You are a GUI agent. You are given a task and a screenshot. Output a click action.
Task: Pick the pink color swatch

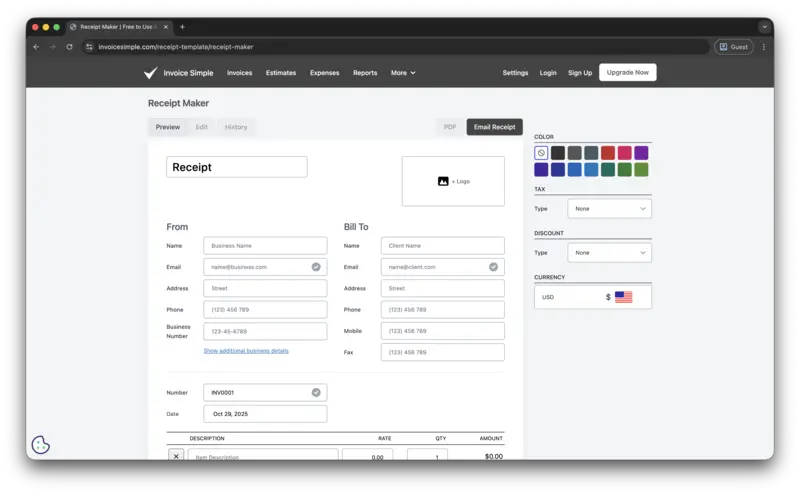pyautogui.click(x=624, y=153)
